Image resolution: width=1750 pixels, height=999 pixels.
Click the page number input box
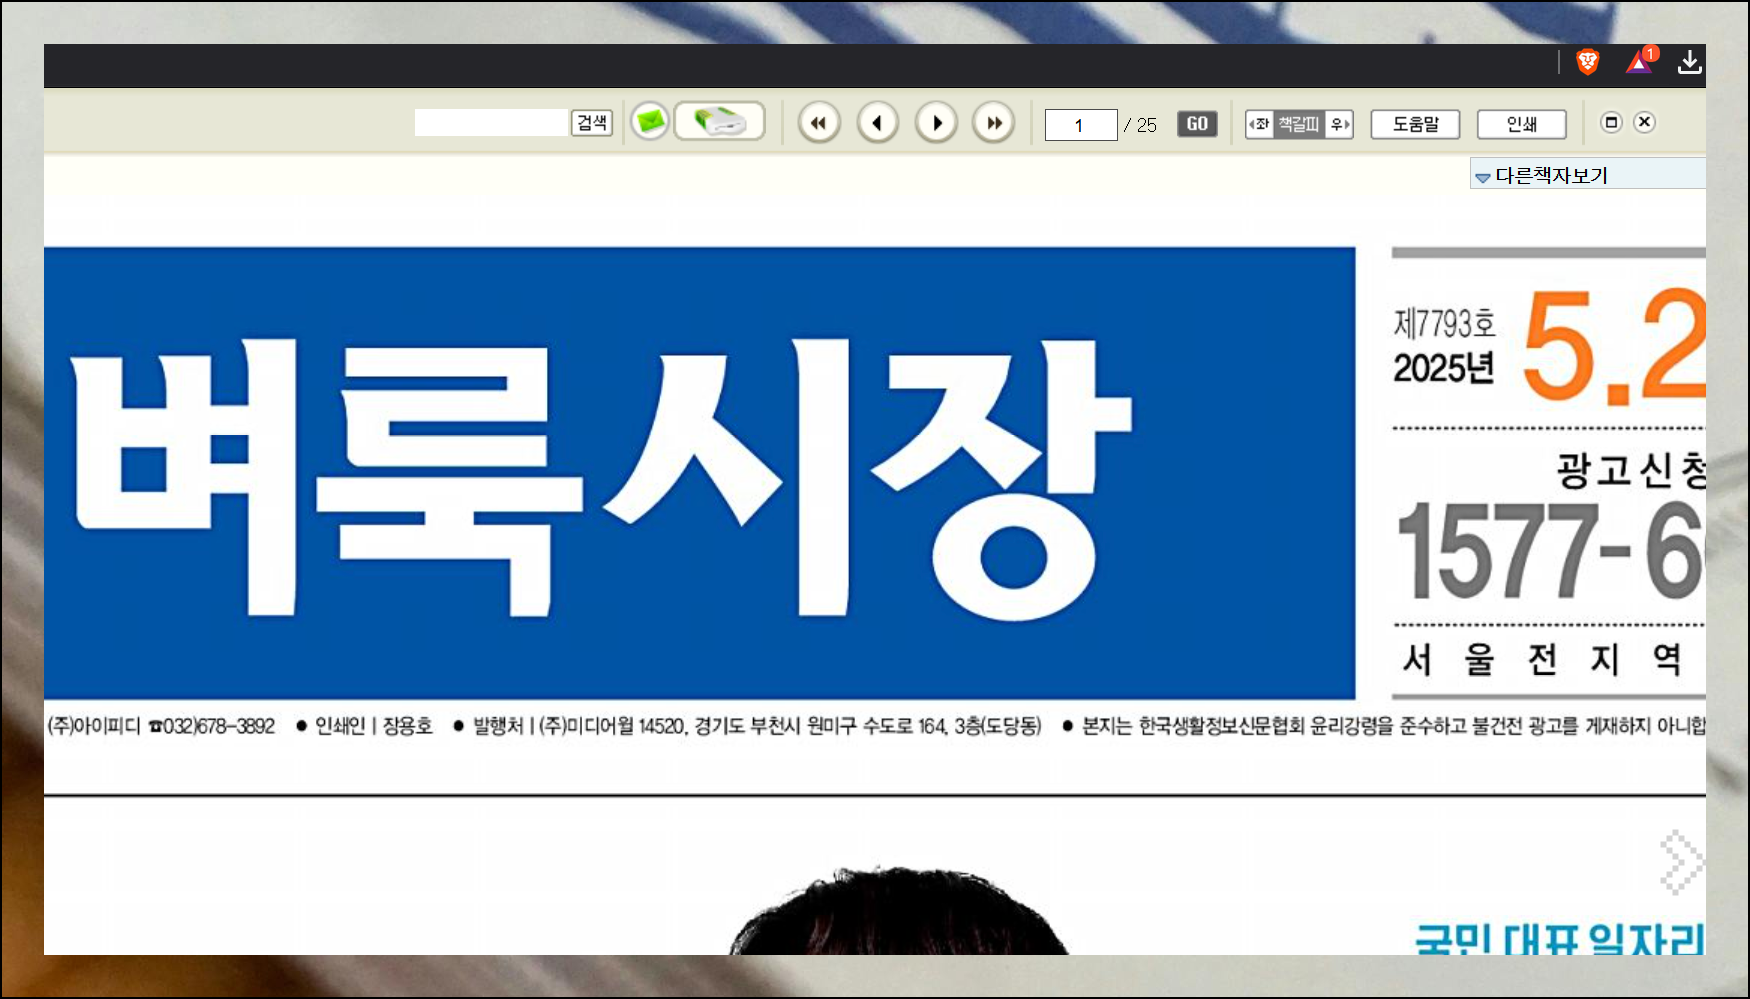[1081, 125]
